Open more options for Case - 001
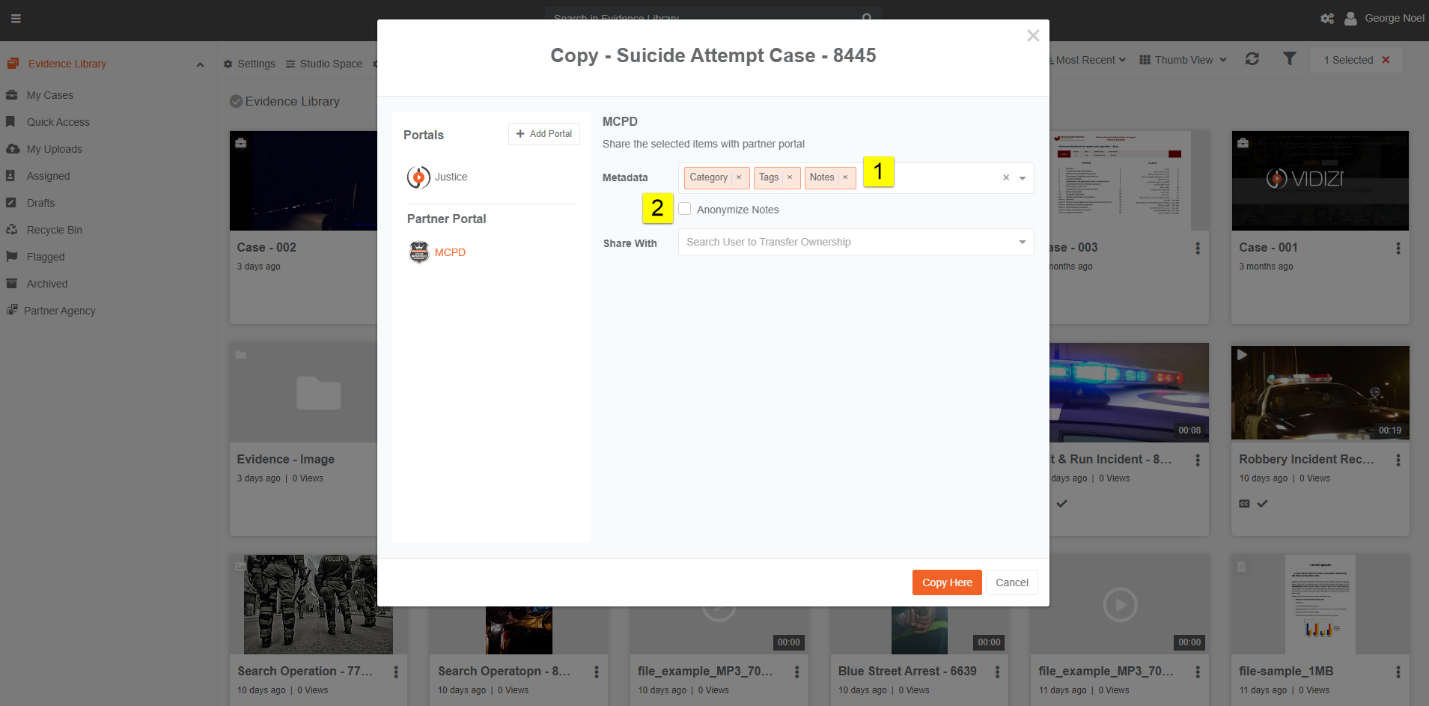 coord(1397,248)
